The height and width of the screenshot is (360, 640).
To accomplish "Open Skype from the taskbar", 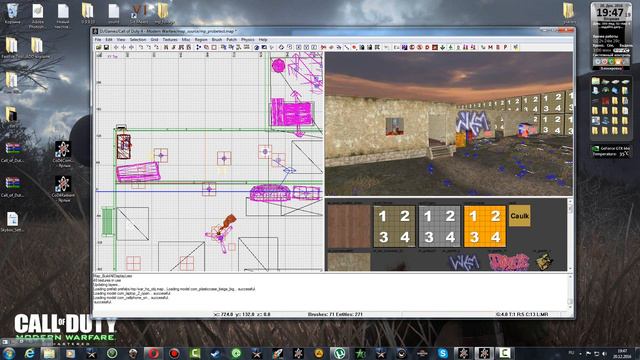I will click(x=442, y=353).
